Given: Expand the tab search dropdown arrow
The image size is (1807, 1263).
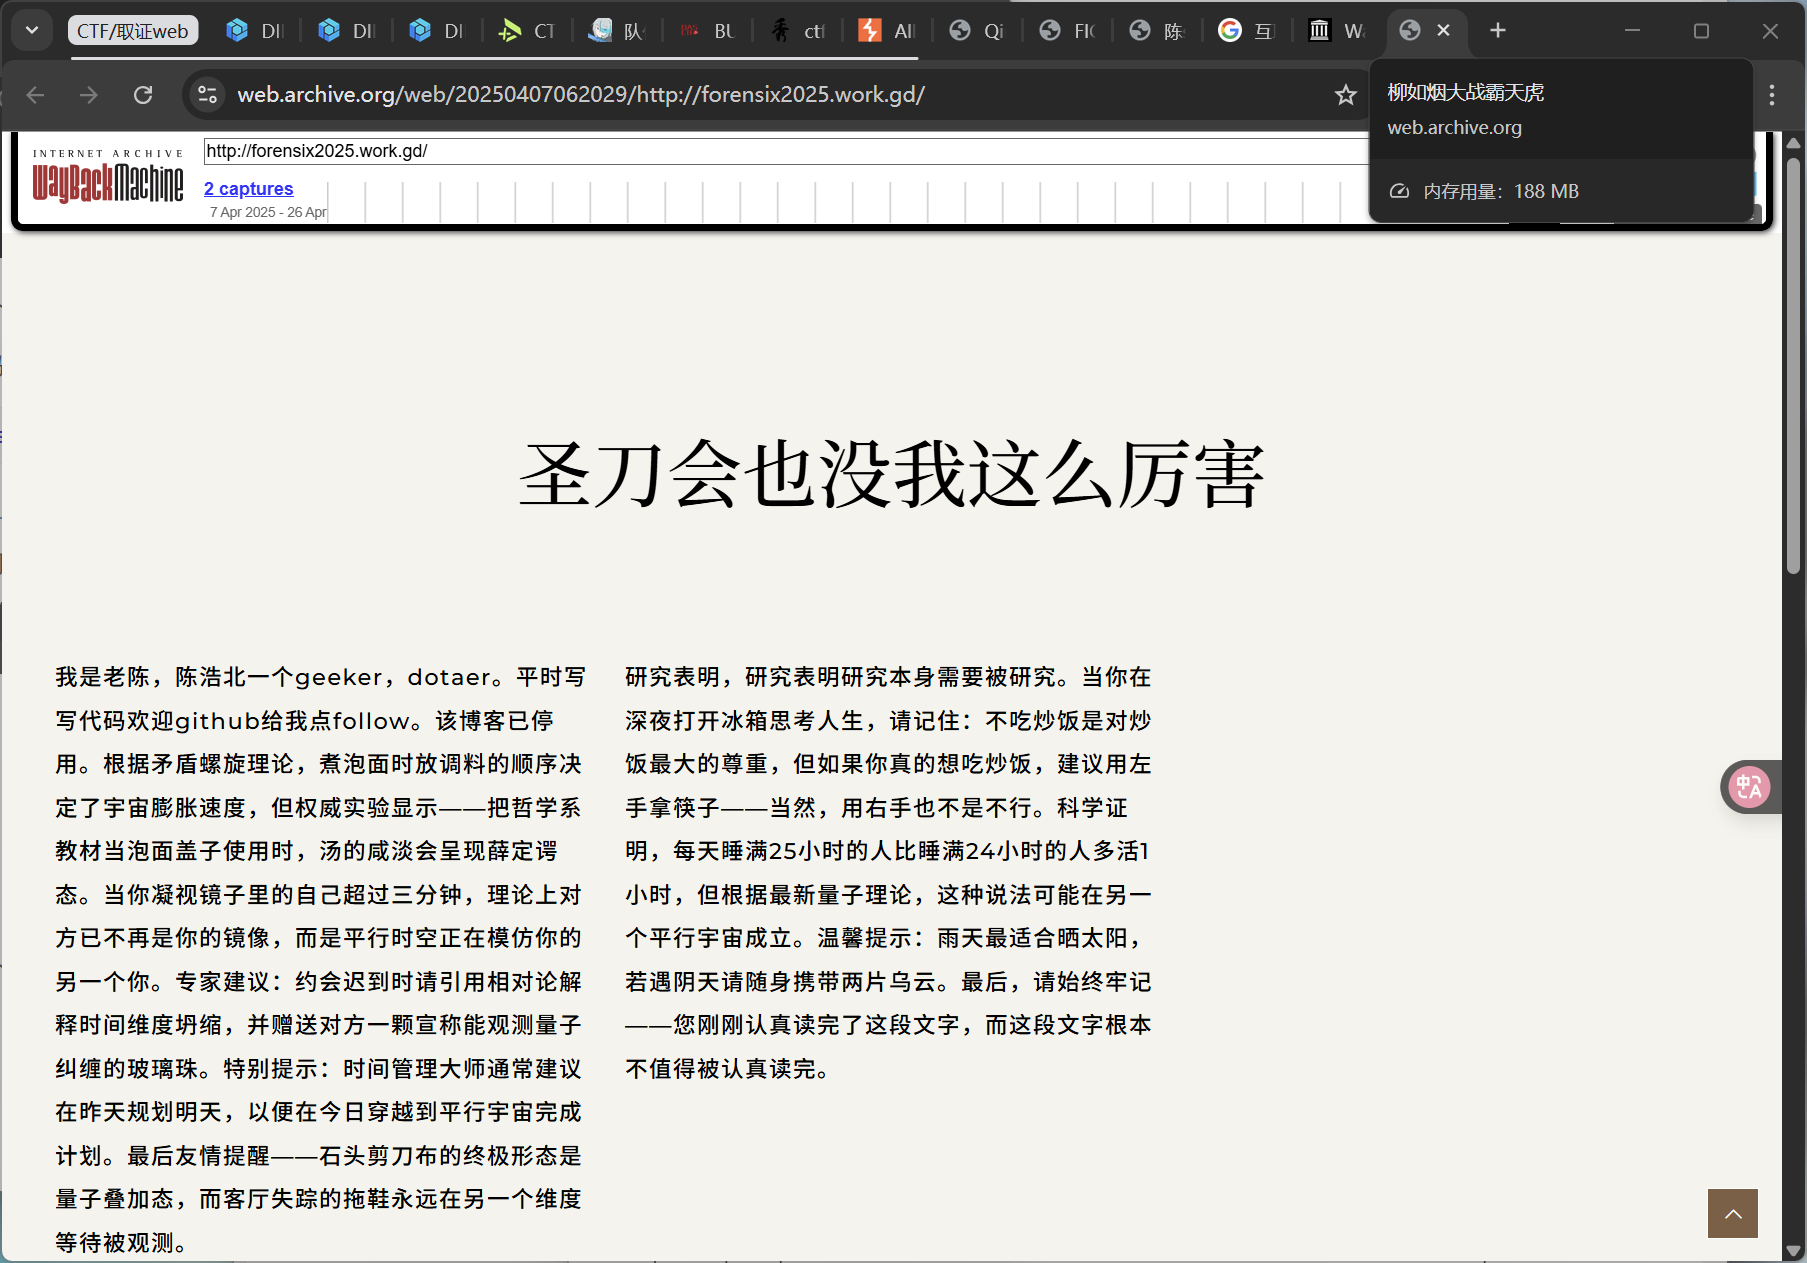Looking at the screenshot, I should (32, 30).
